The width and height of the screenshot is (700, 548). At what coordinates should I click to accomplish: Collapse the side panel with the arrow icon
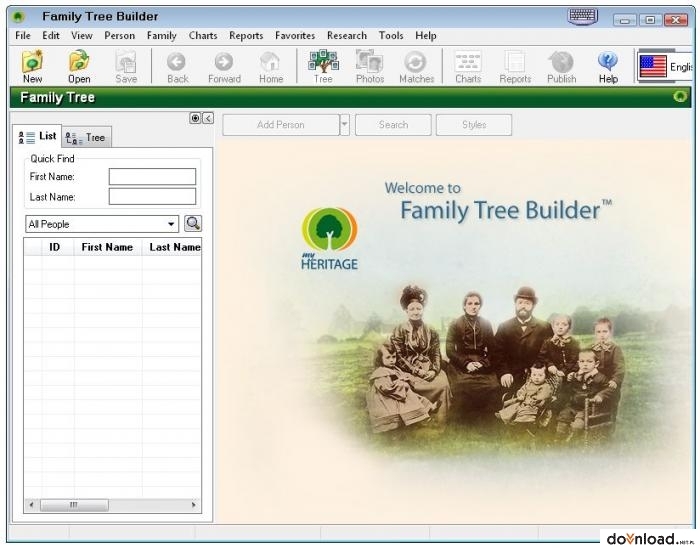[208, 118]
